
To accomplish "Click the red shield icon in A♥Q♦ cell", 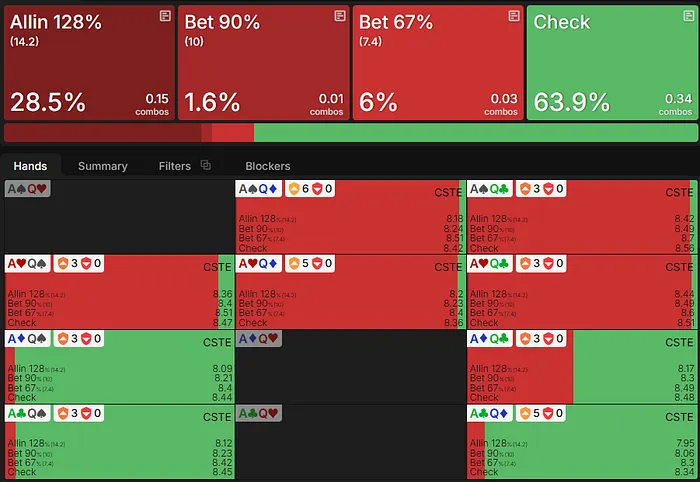I will (312, 264).
